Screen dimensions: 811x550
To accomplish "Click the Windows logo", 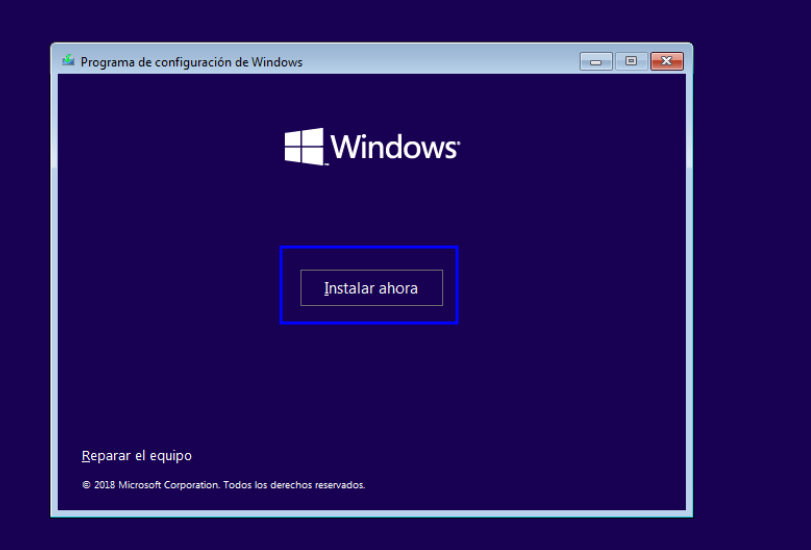I will coord(372,147).
